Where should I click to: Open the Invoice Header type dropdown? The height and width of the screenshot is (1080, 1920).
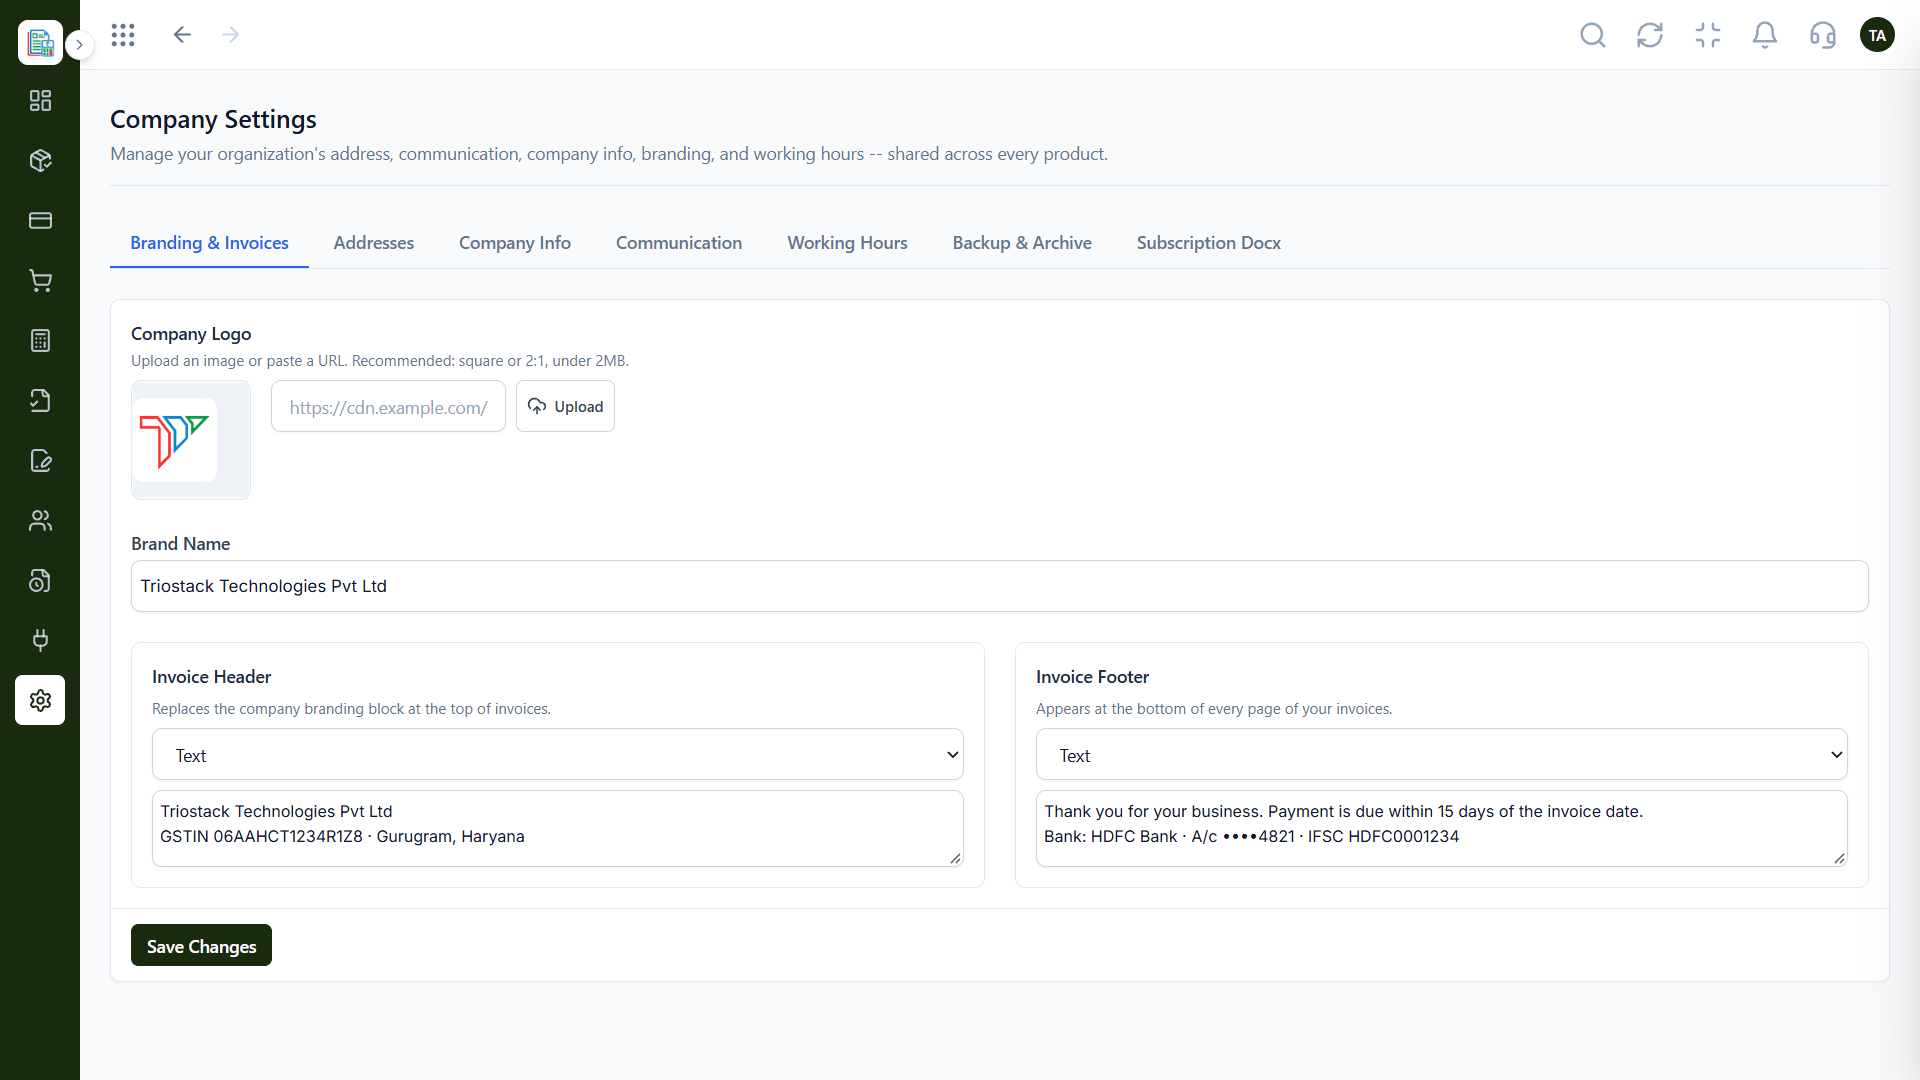click(x=557, y=755)
